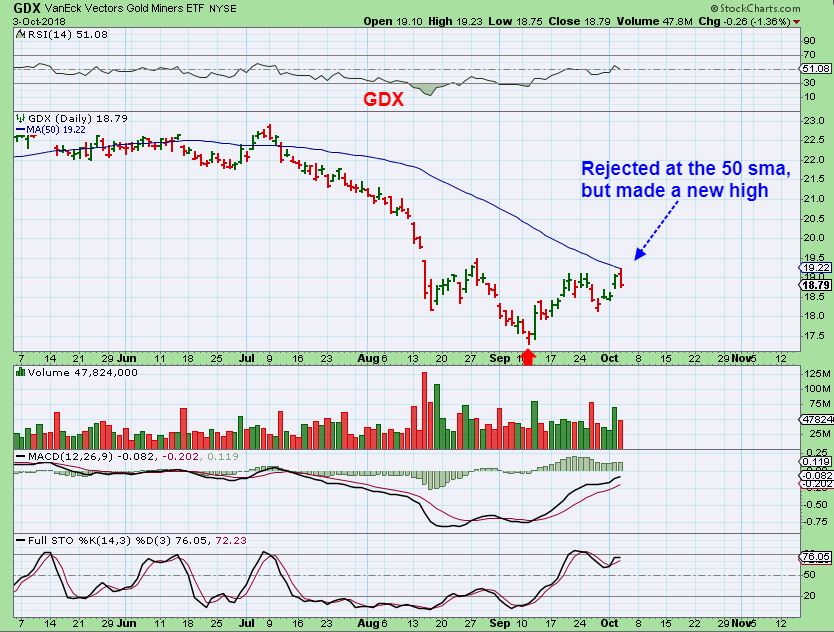Click the High 19.23 value
834x632 pixels.
coord(455,21)
